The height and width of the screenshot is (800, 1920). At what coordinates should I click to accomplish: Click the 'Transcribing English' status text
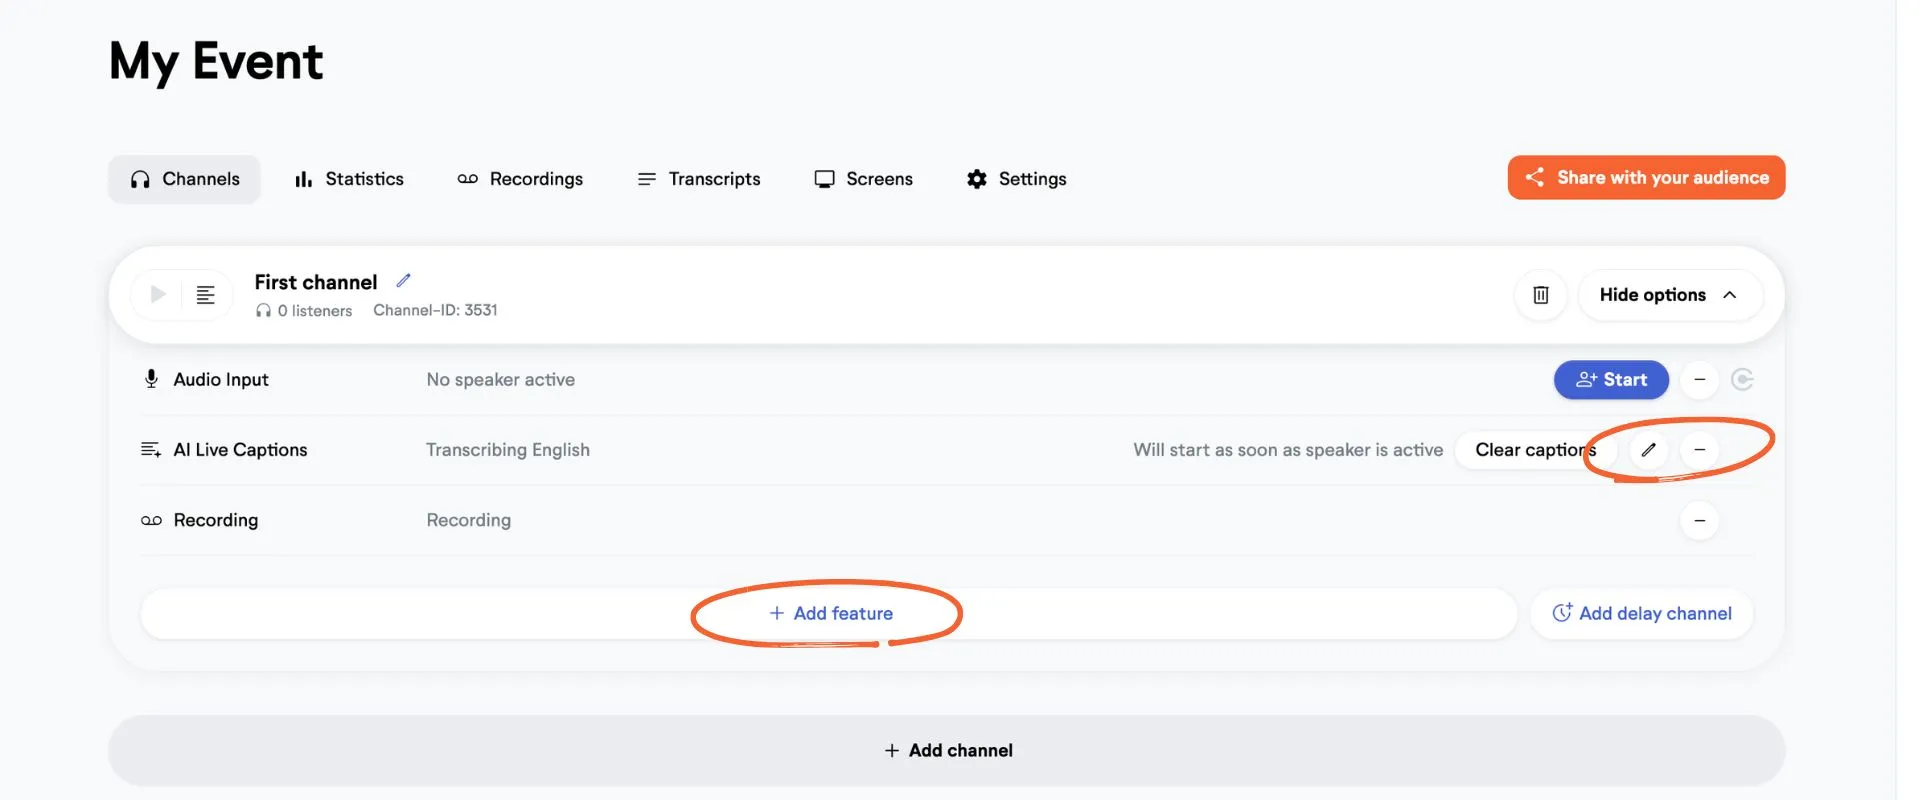(x=507, y=450)
